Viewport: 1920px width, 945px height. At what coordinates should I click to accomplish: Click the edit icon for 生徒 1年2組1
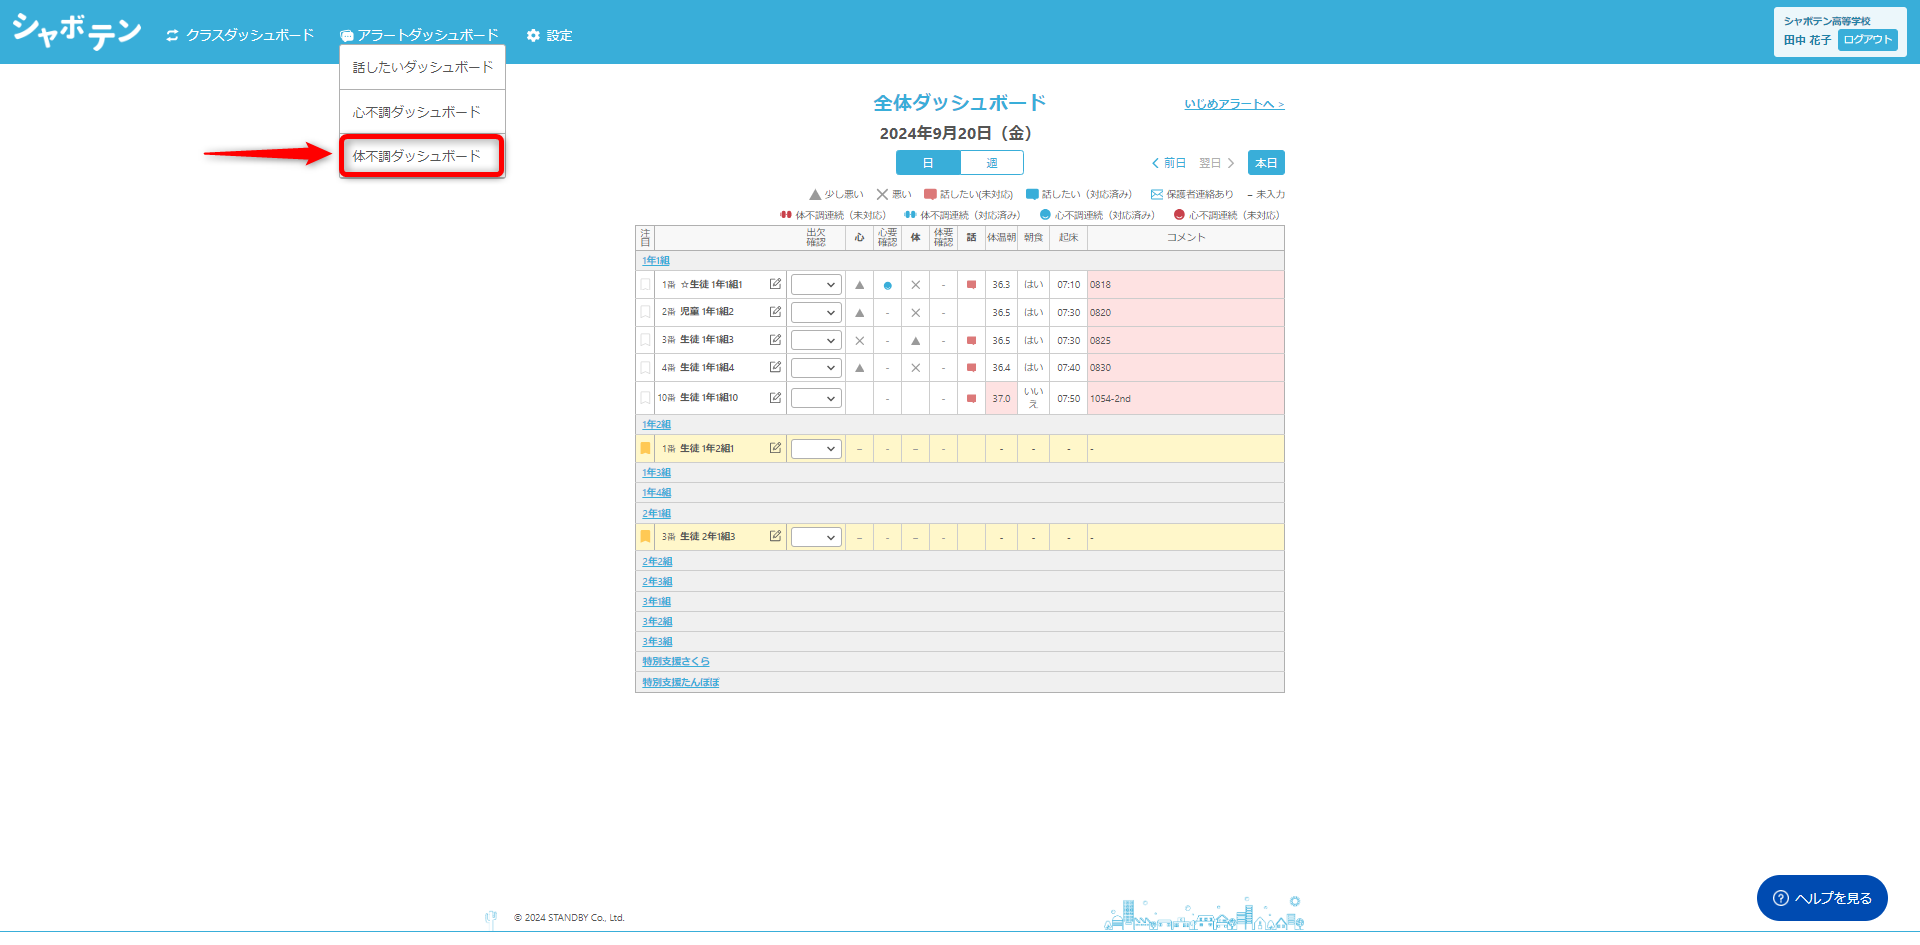click(775, 448)
